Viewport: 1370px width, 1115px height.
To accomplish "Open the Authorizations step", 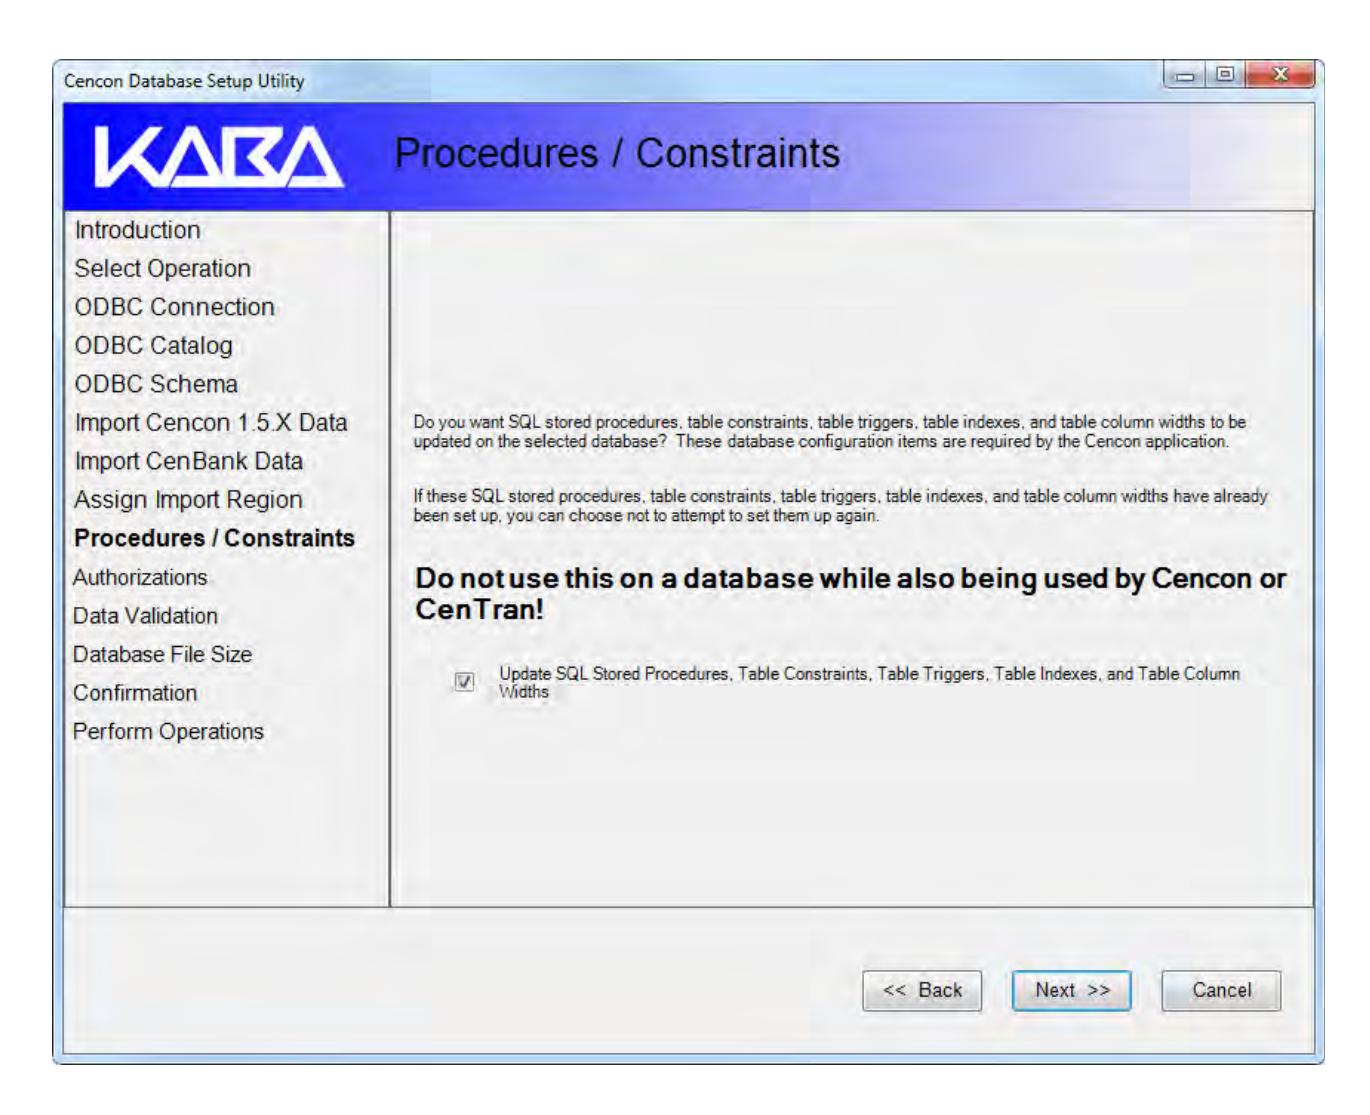I will tap(140, 577).
